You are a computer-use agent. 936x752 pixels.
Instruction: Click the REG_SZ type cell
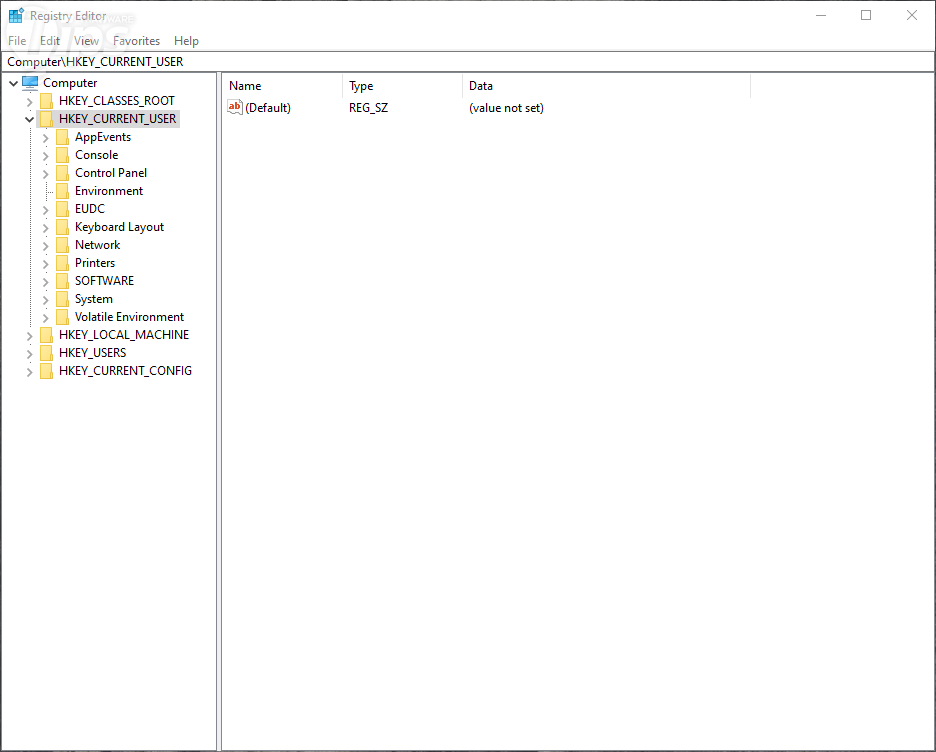coord(368,108)
